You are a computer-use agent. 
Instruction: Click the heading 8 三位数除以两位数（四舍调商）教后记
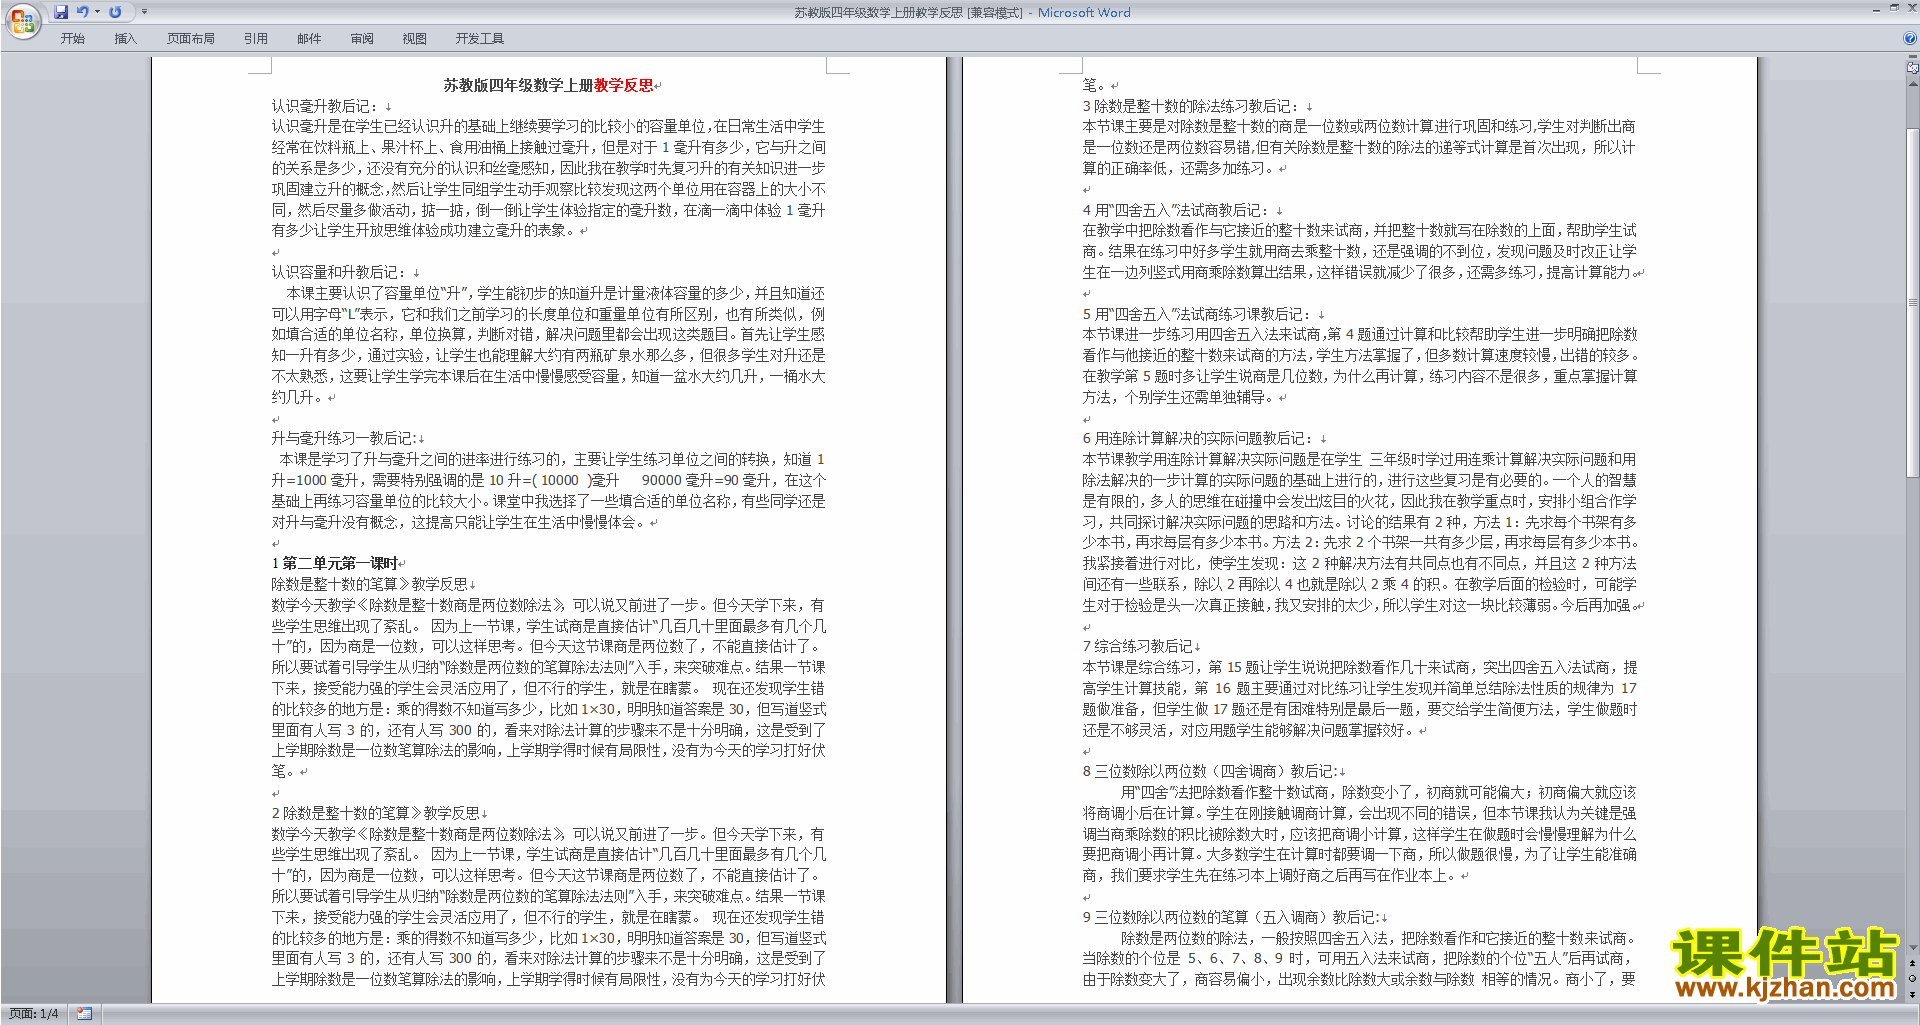(x=1210, y=771)
